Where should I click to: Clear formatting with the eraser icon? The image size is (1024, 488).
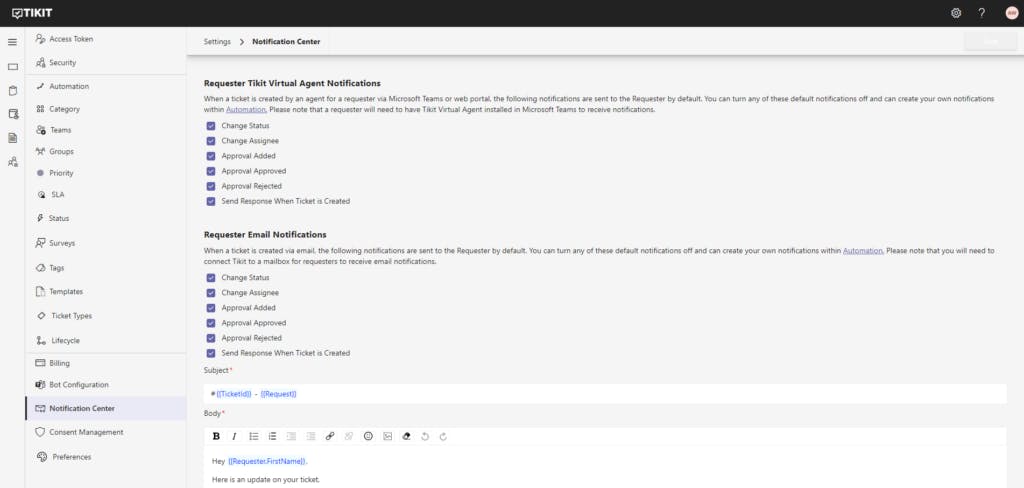(x=406, y=436)
